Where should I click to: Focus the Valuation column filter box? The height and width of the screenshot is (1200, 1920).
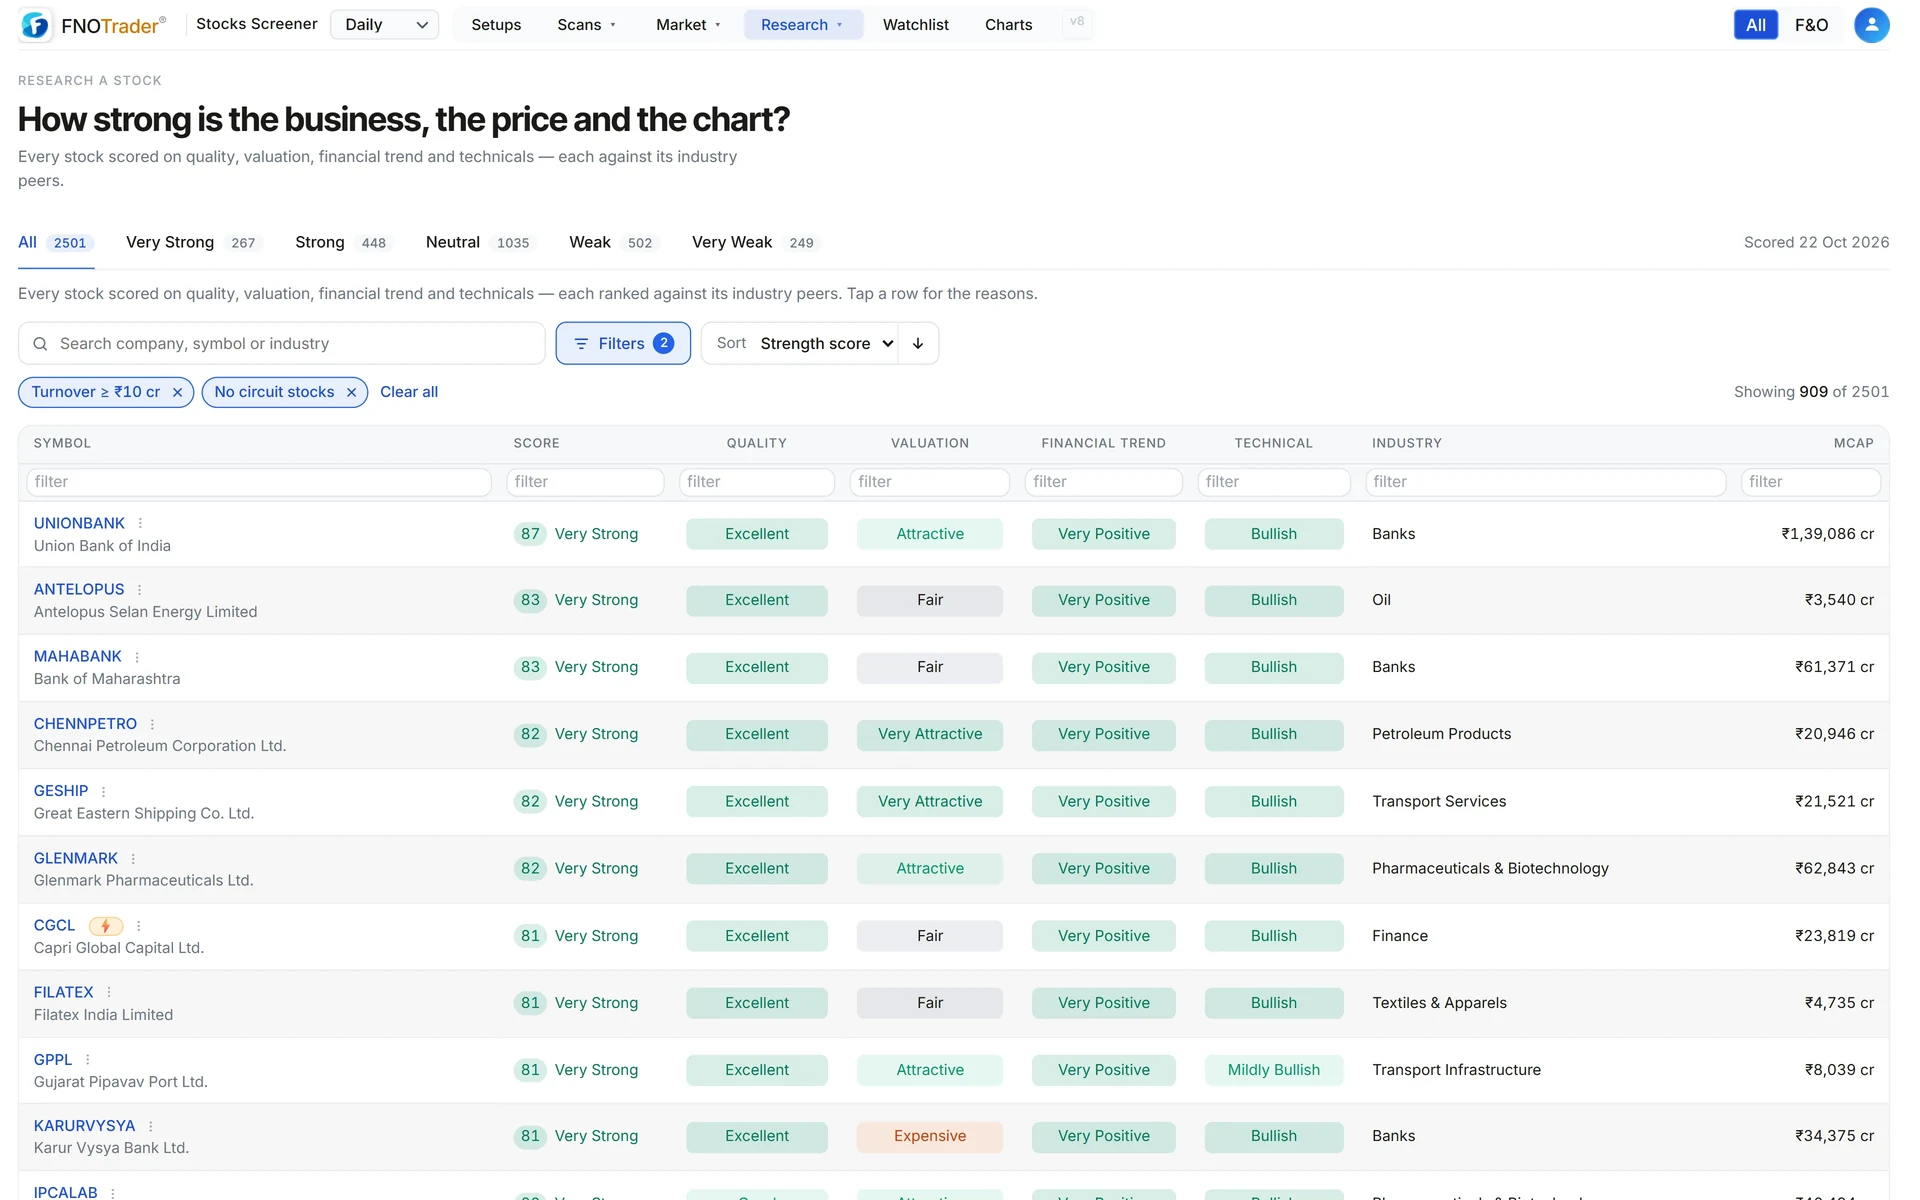(x=930, y=482)
